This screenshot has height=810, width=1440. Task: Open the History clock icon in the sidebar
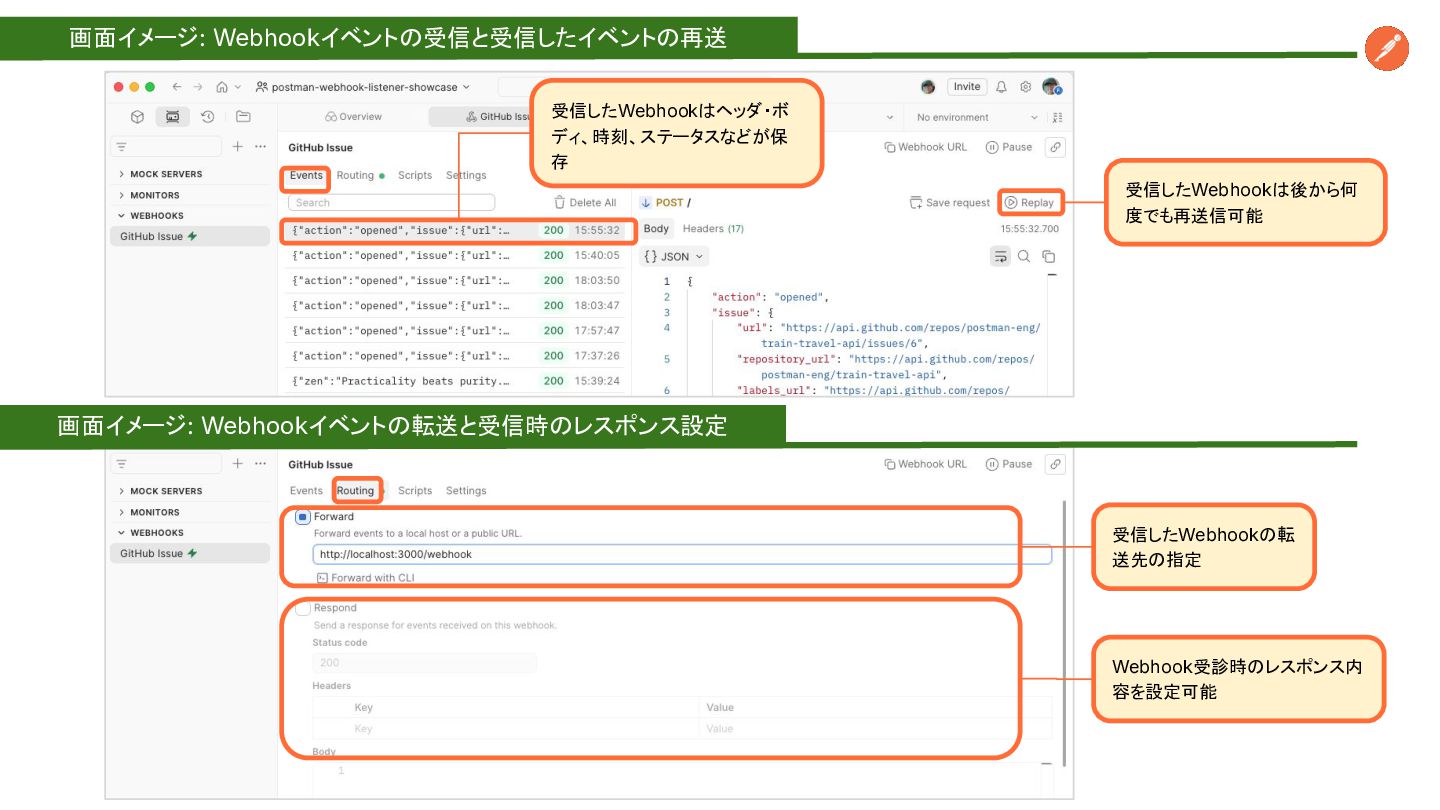[208, 117]
